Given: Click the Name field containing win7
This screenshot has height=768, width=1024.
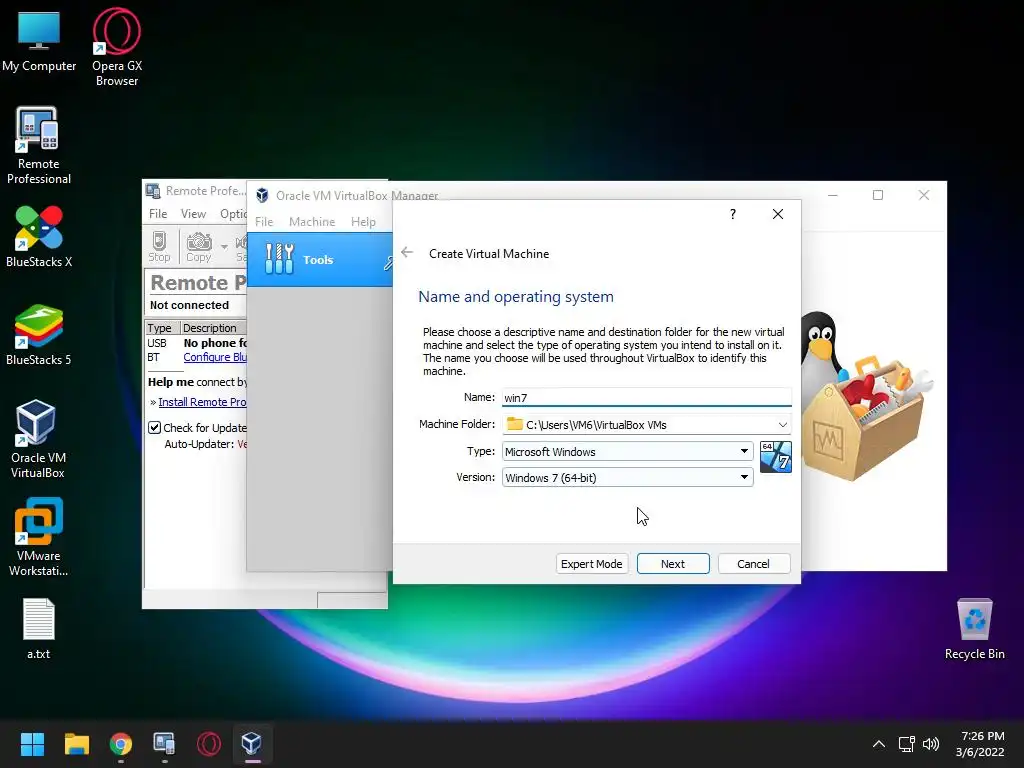Looking at the screenshot, I should pos(647,397).
